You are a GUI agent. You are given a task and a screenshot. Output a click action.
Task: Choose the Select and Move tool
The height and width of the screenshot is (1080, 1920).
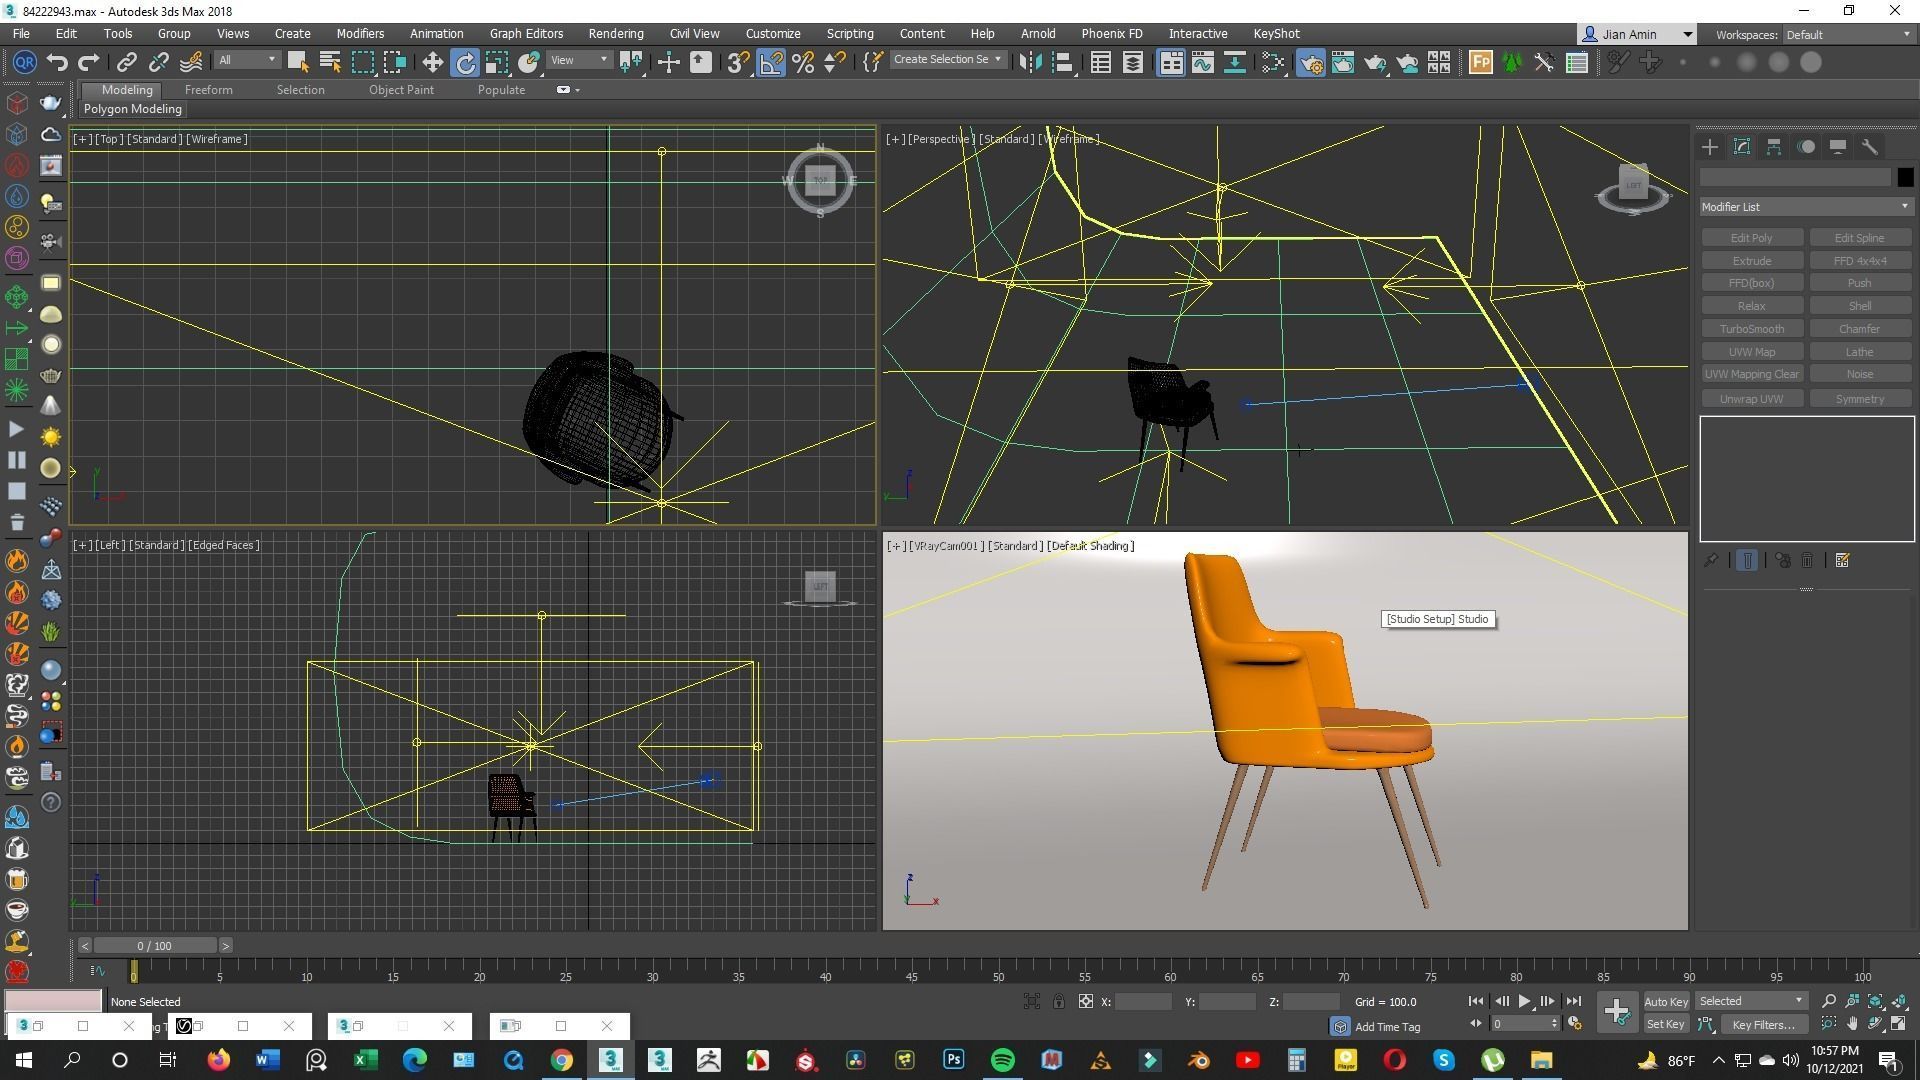[x=432, y=62]
